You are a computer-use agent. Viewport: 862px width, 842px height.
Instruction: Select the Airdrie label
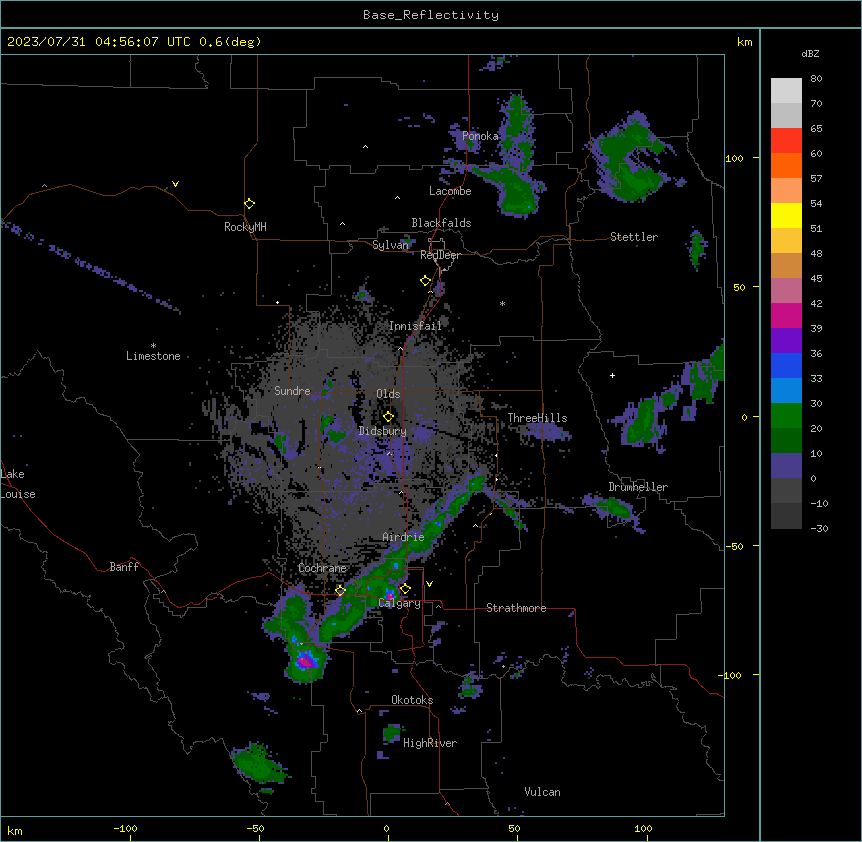[403, 537]
